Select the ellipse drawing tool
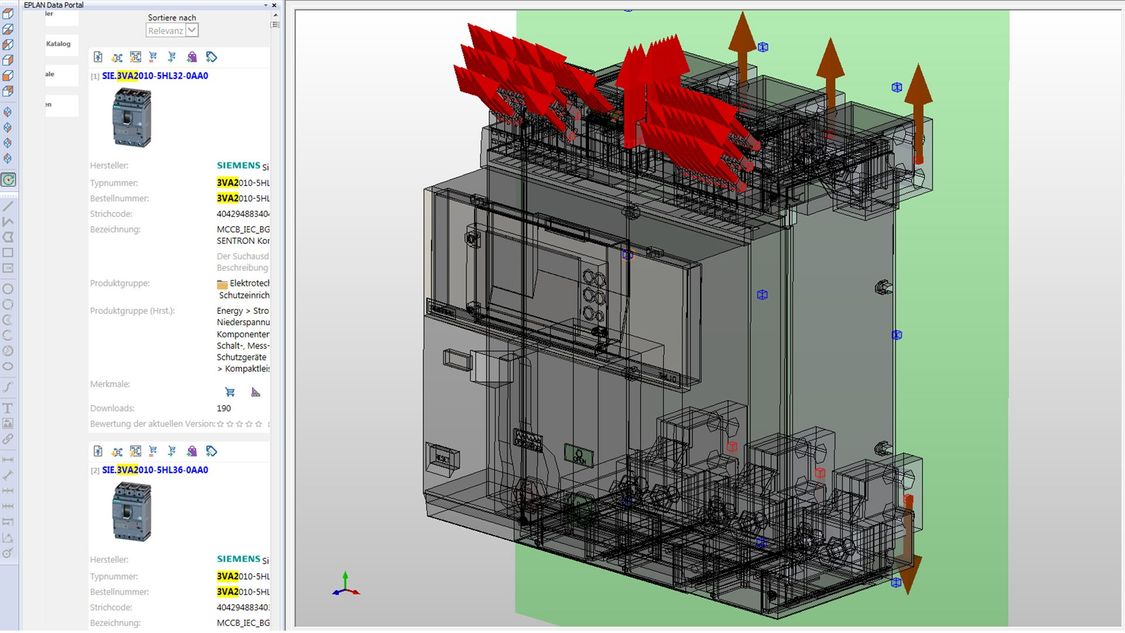1125x633 pixels. tap(8, 366)
